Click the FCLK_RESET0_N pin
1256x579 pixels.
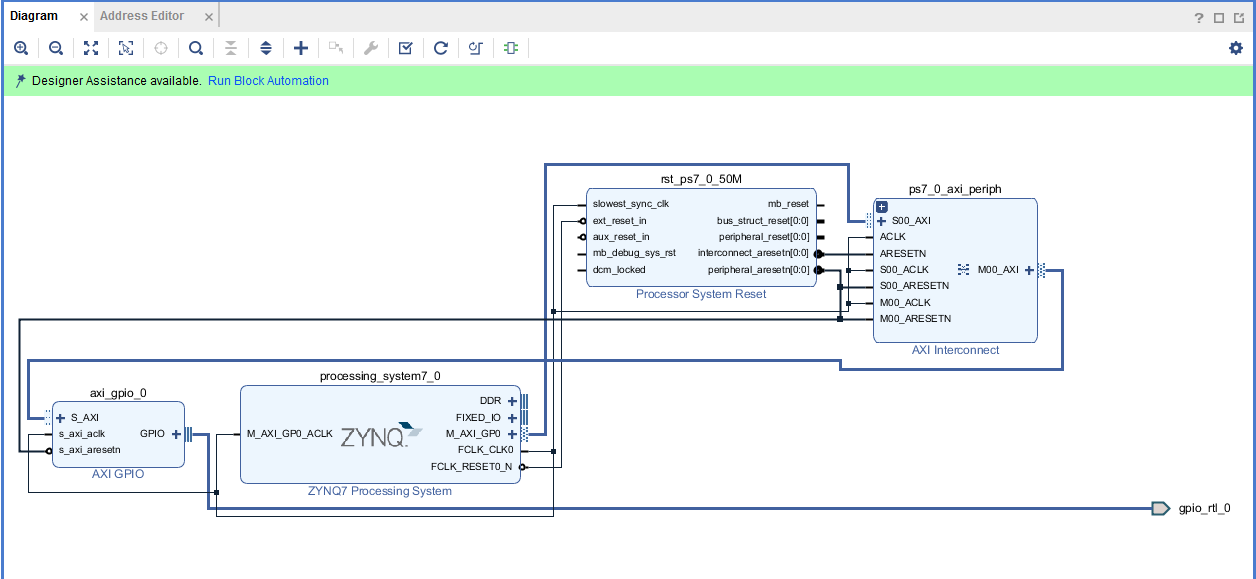pos(471,466)
